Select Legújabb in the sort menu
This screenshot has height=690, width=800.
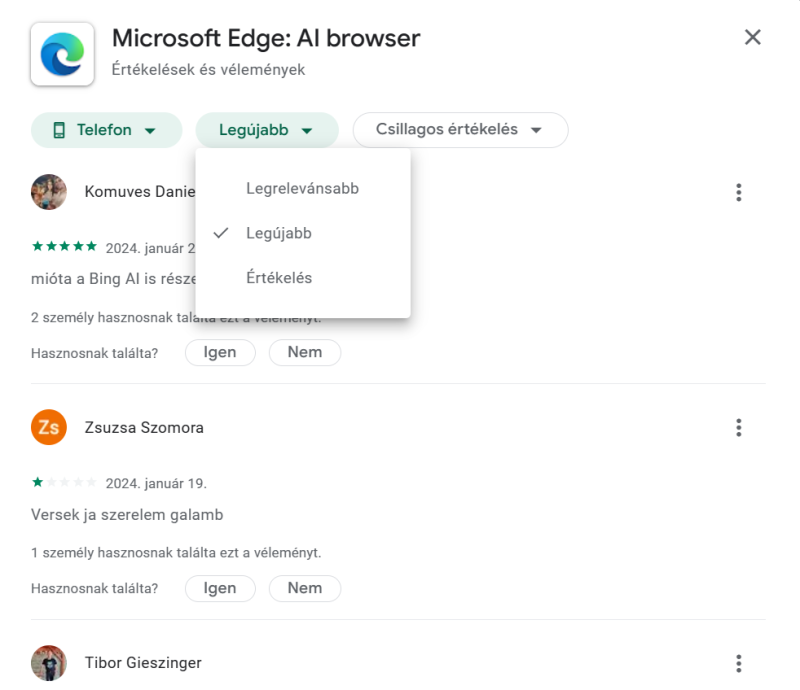coord(303,233)
